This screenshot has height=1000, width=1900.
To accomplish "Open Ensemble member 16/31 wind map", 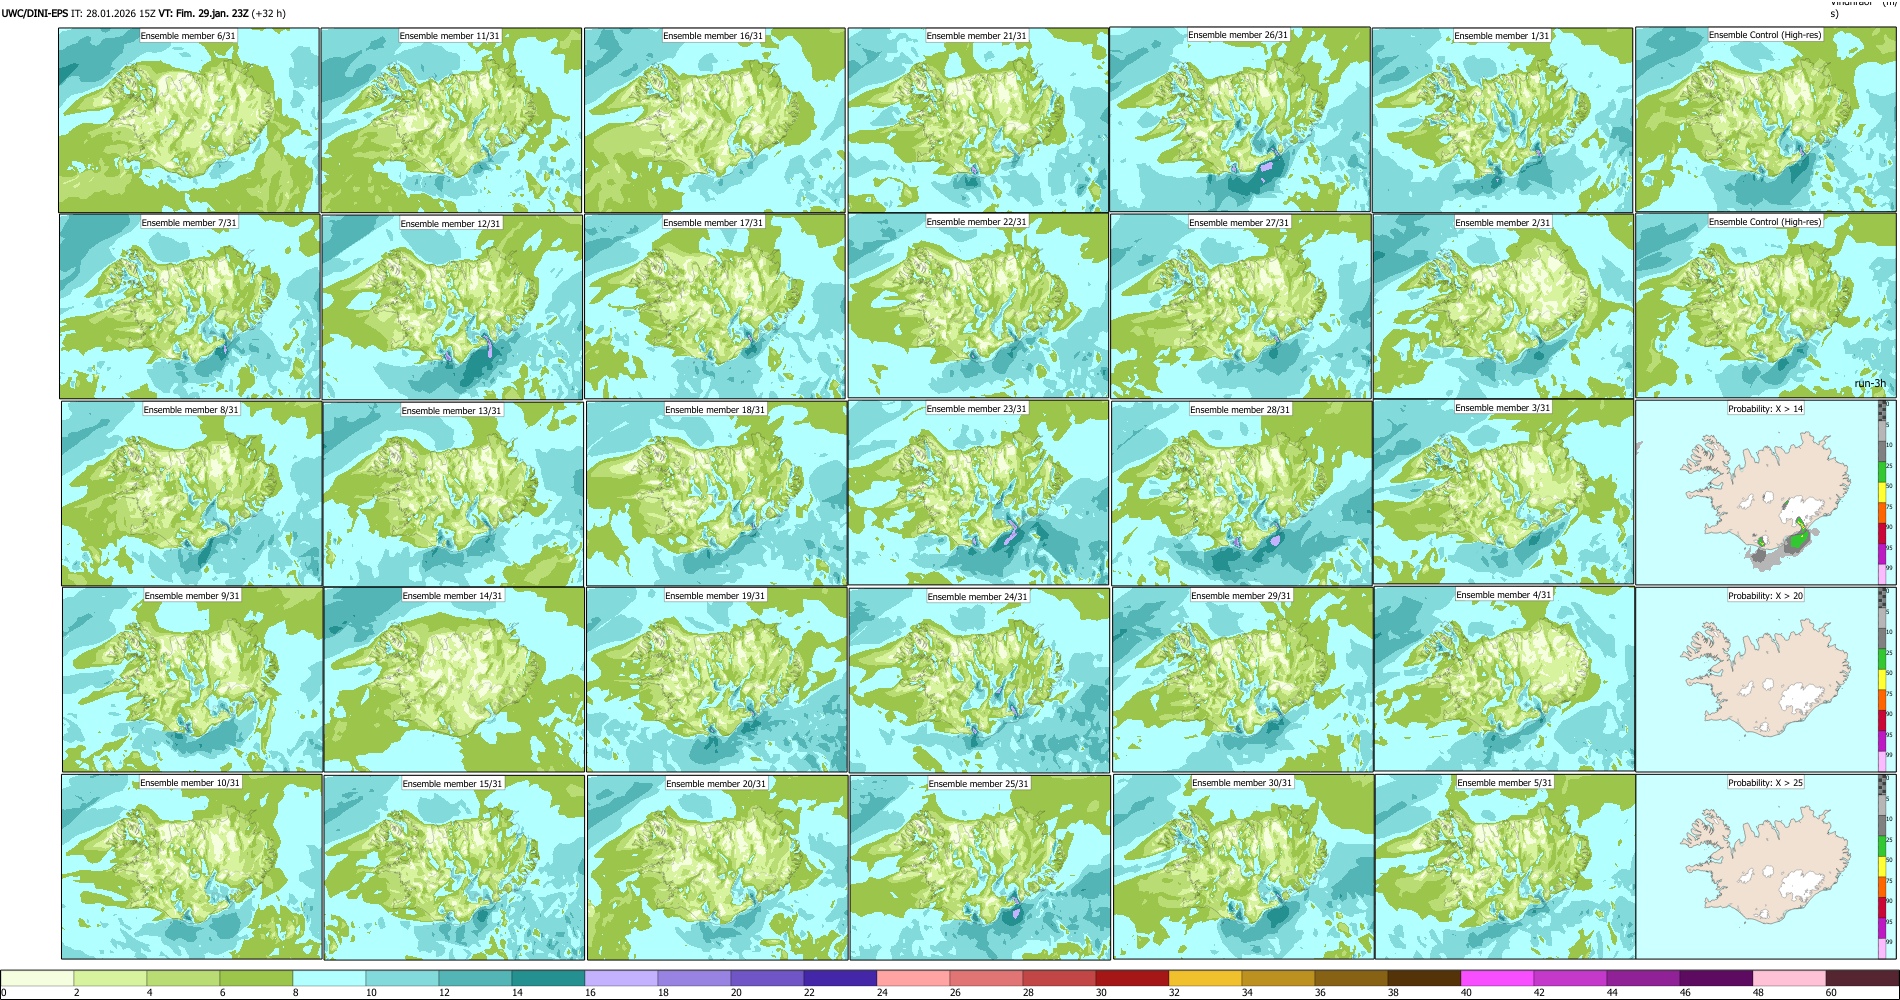I will tap(715, 120).
